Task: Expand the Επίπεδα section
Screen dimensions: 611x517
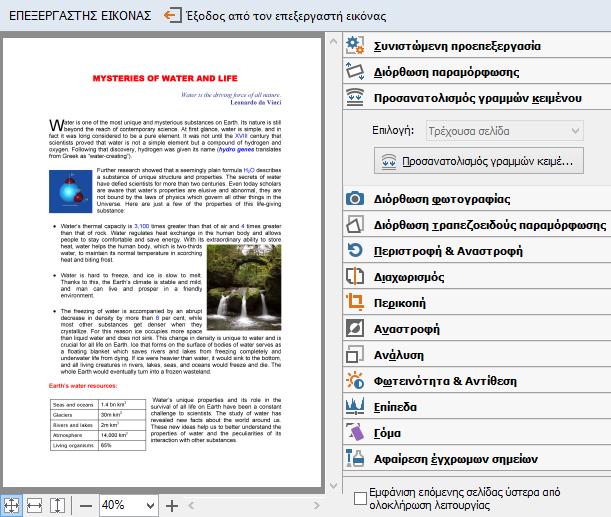Action: (477, 407)
